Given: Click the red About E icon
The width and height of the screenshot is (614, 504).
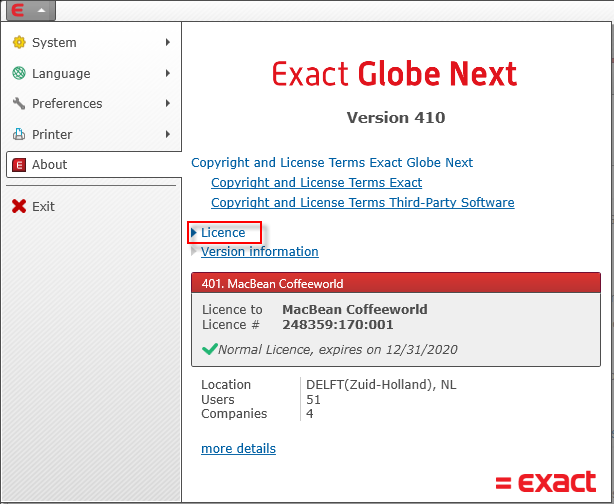Looking at the screenshot, I should [19, 165].
